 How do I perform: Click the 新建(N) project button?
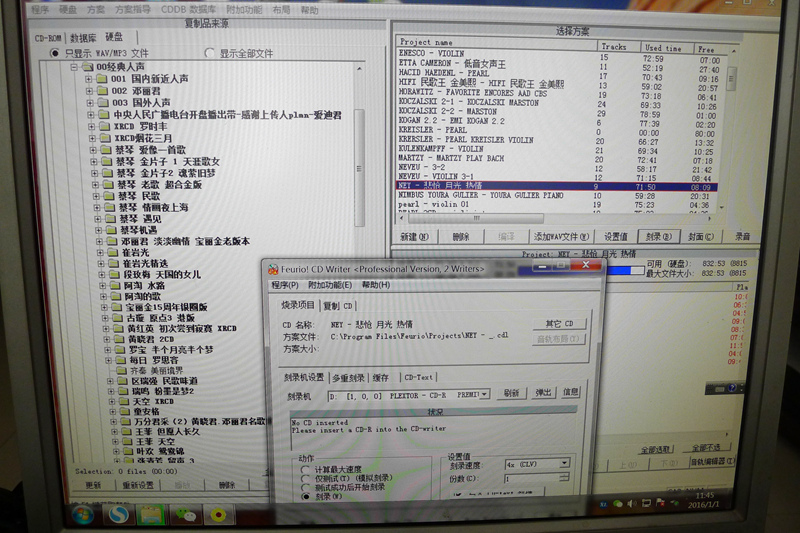pos(414,237)
